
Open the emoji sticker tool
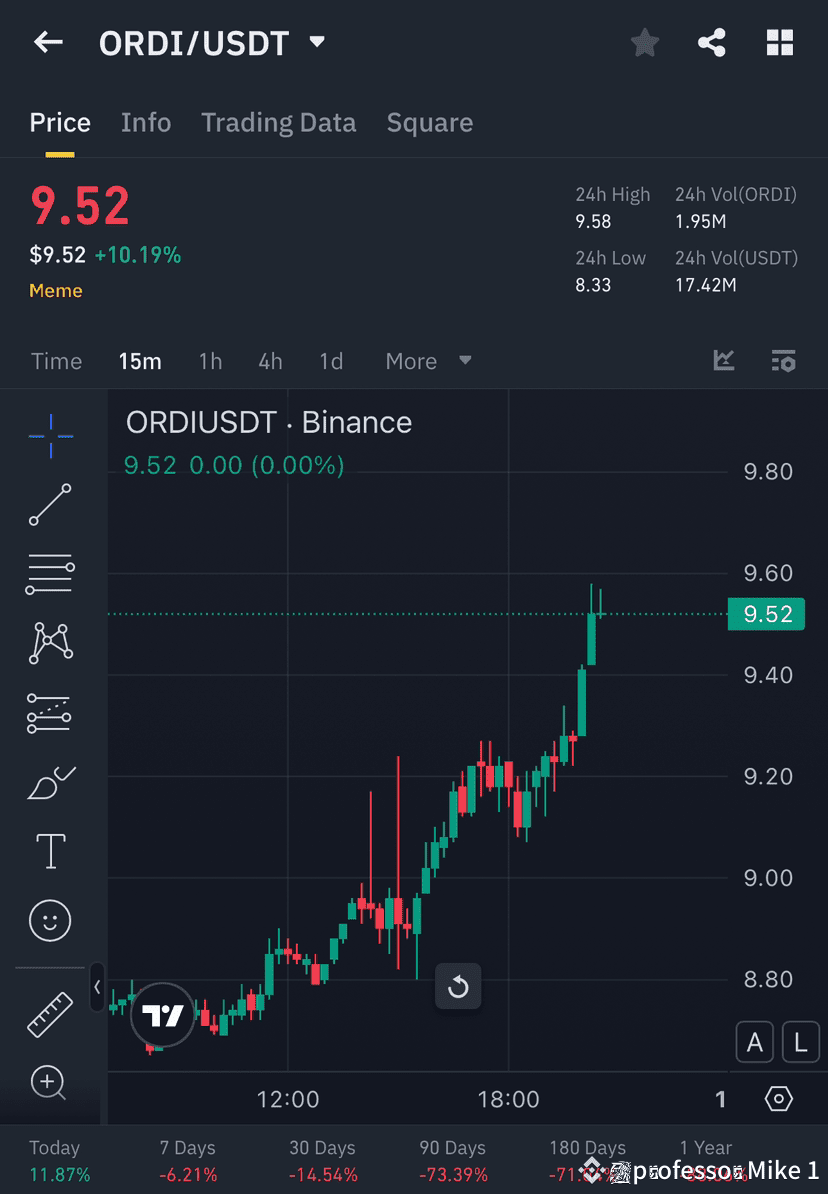coord(50,920)
